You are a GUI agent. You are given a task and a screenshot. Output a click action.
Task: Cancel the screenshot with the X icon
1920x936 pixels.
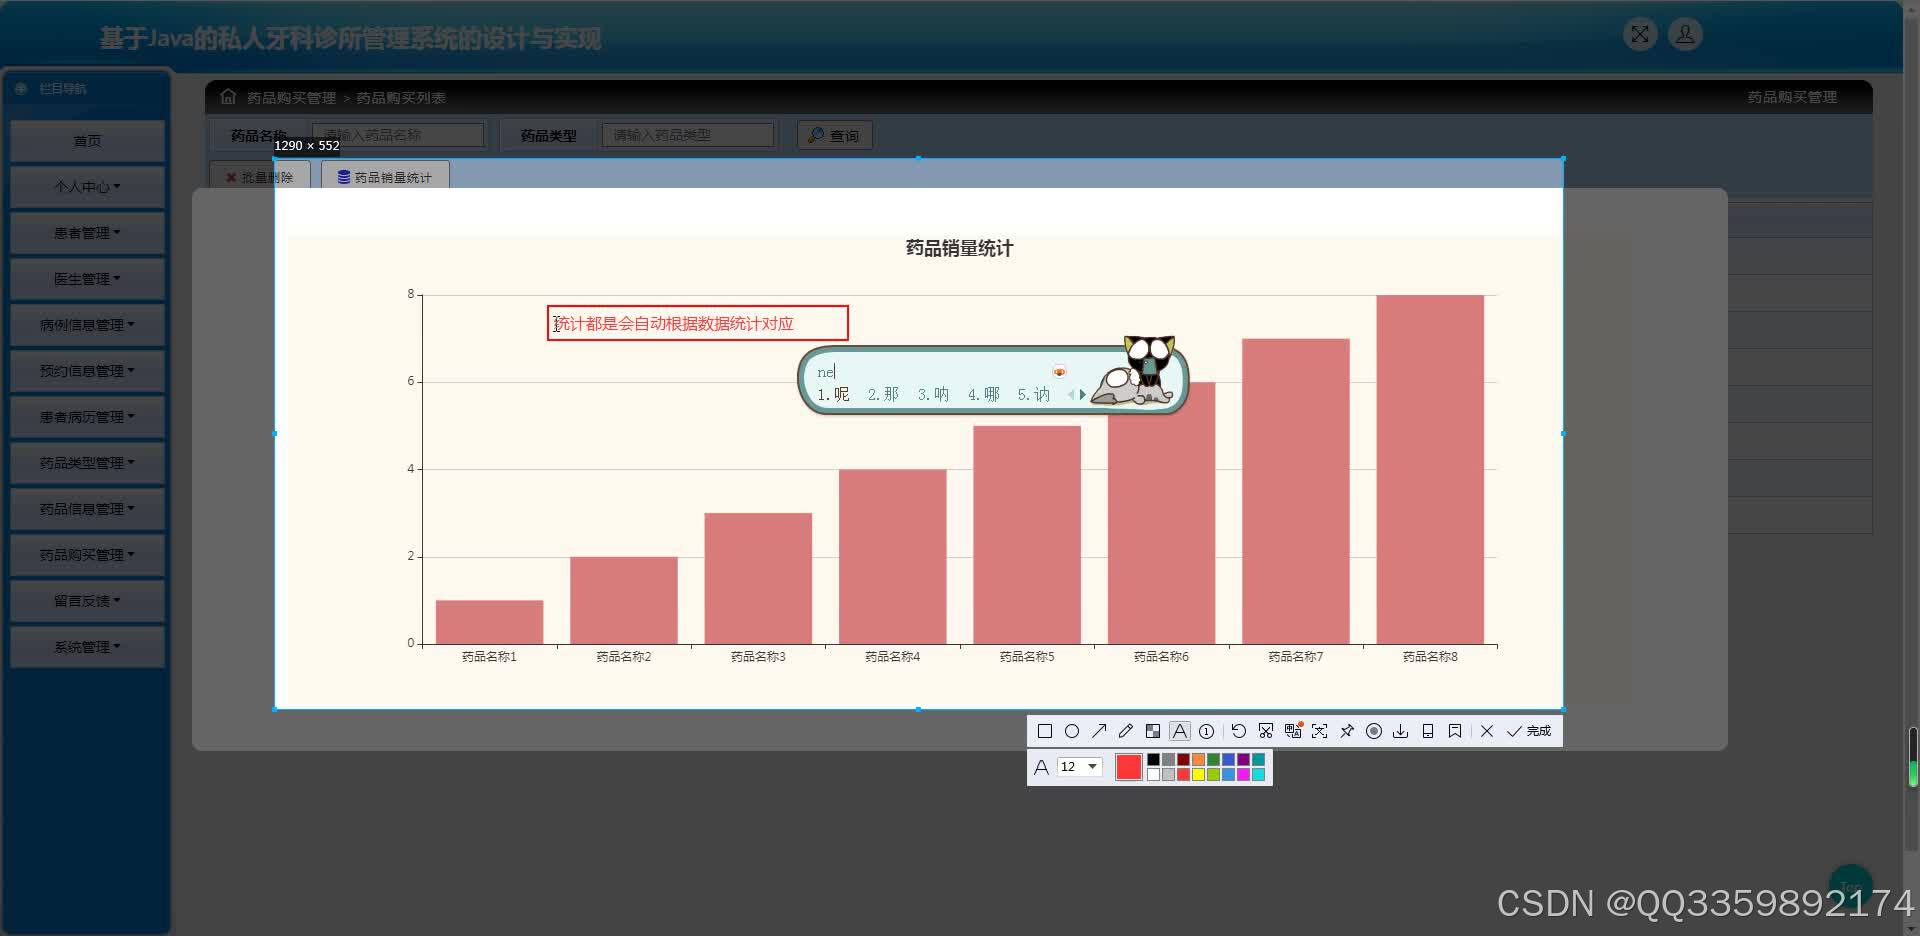pyautogui.click(x=1487, y=731)
